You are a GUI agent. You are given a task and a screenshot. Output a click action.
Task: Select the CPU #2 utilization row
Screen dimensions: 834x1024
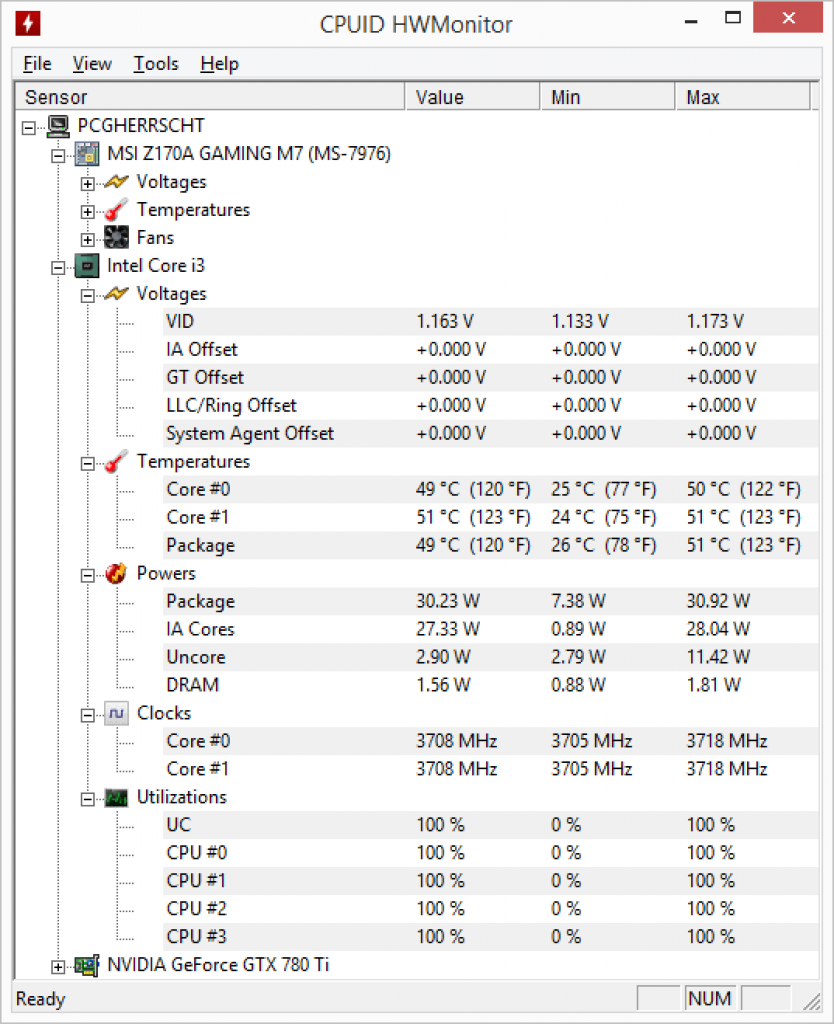click(491, 909)
